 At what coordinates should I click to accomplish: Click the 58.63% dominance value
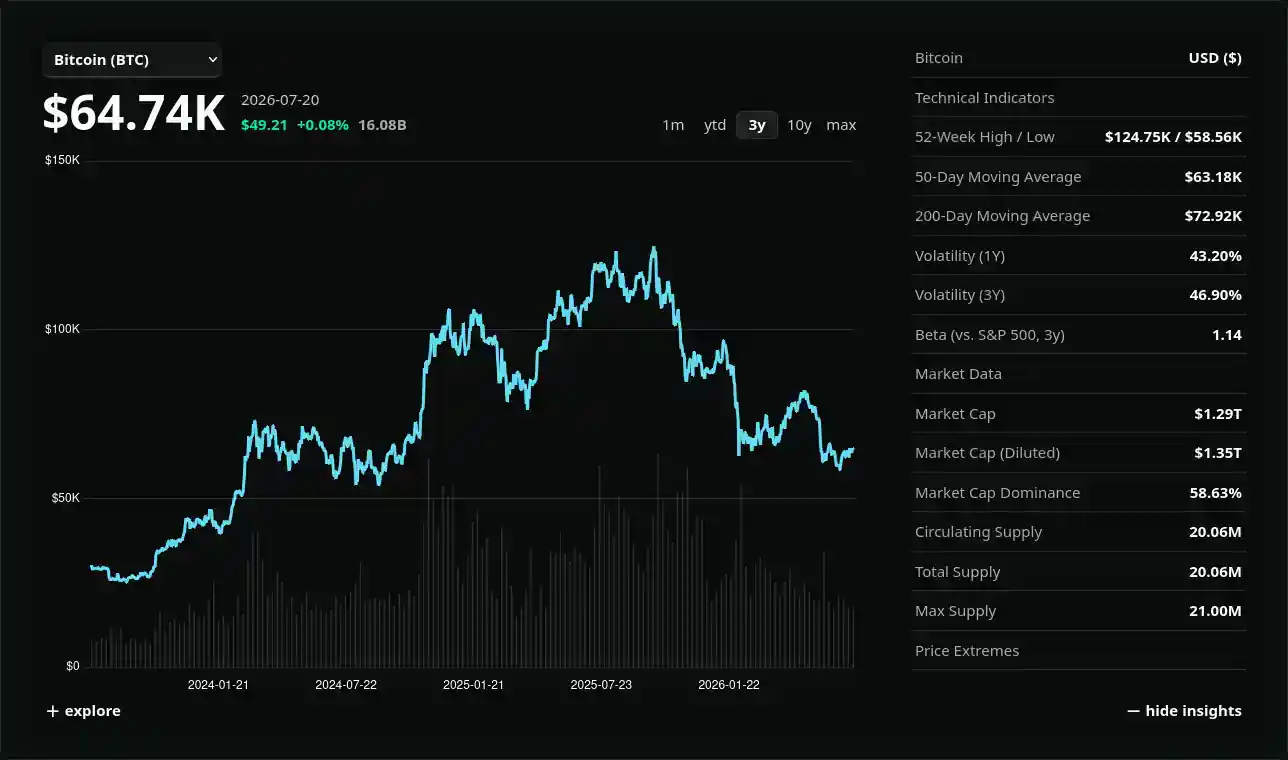(x=1216, y=493)
